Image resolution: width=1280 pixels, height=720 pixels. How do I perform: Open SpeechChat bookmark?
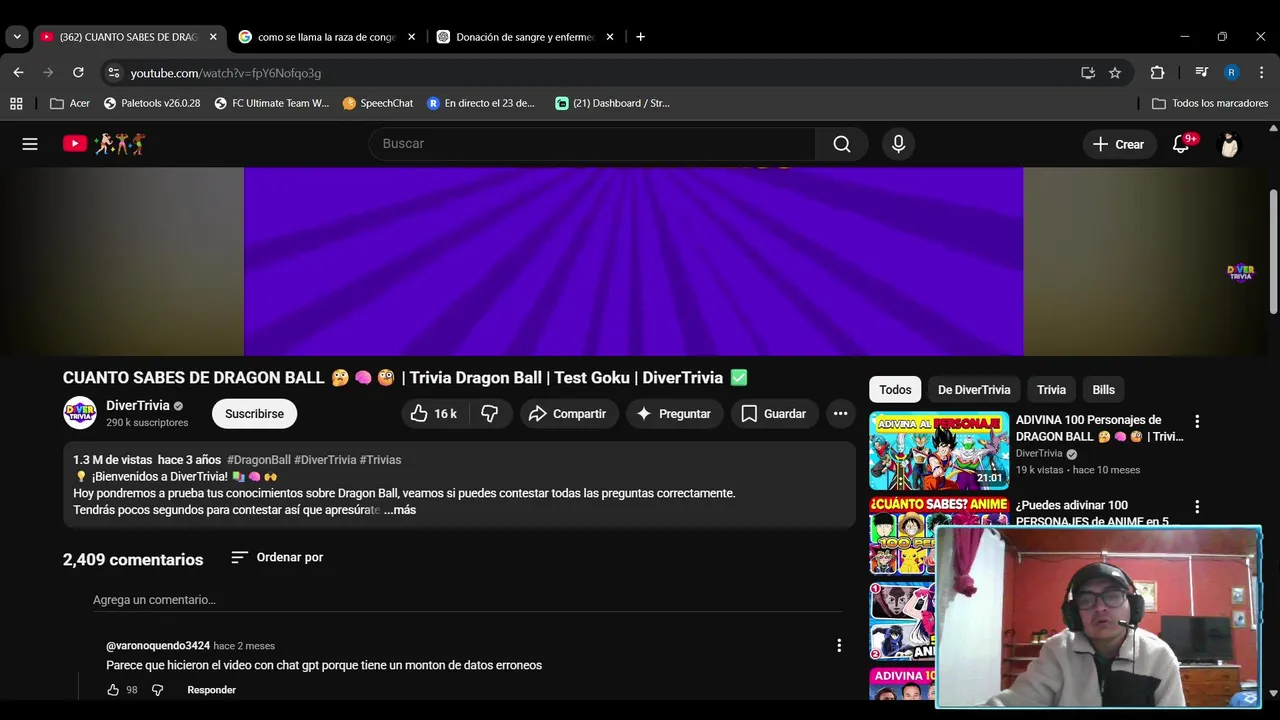click(378, 103)
